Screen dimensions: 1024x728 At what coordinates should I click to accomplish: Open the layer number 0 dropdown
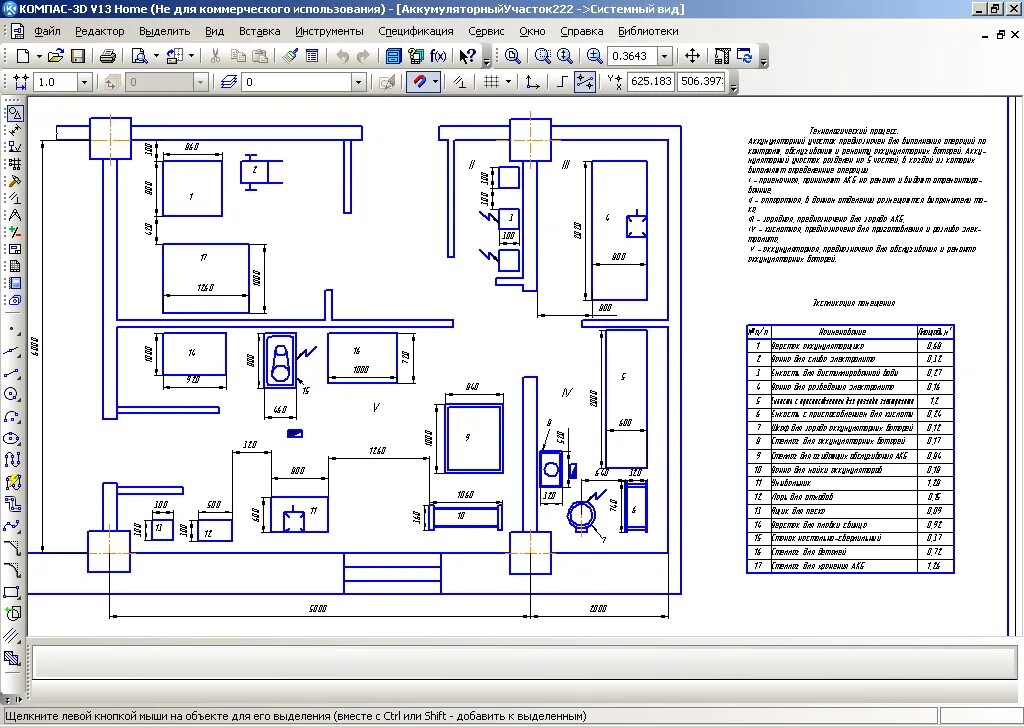pyautogui.click(x=358, y=82)
